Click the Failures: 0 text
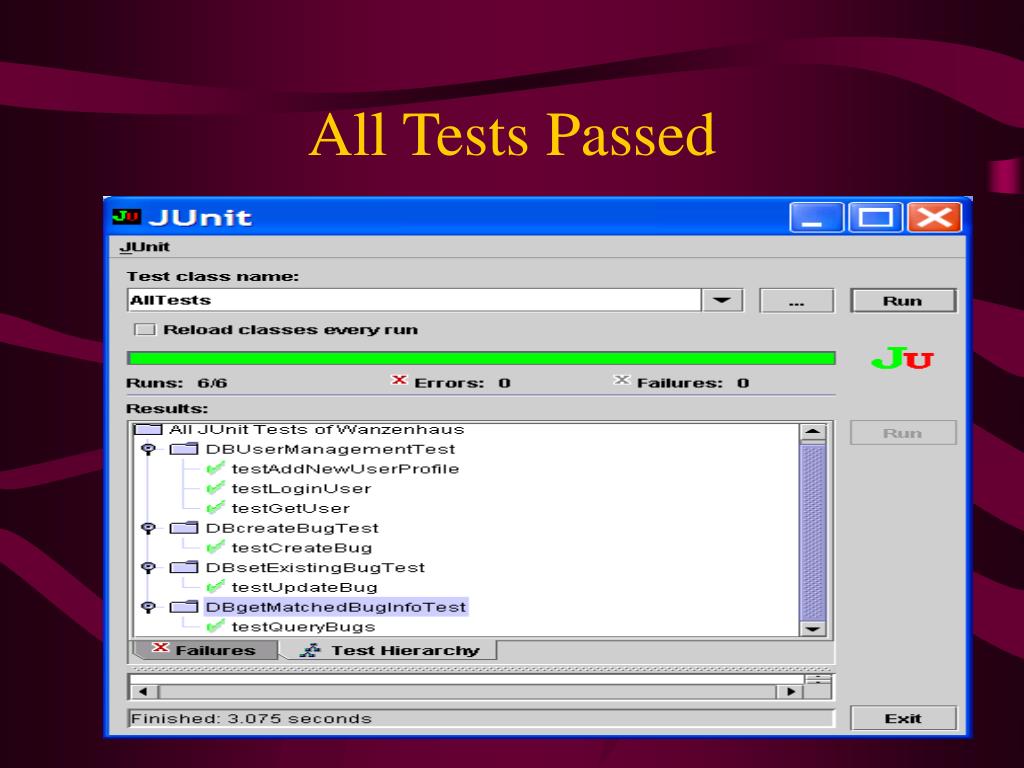The width and height of the screenshot is (1024, 768). (x=692, y=383)
